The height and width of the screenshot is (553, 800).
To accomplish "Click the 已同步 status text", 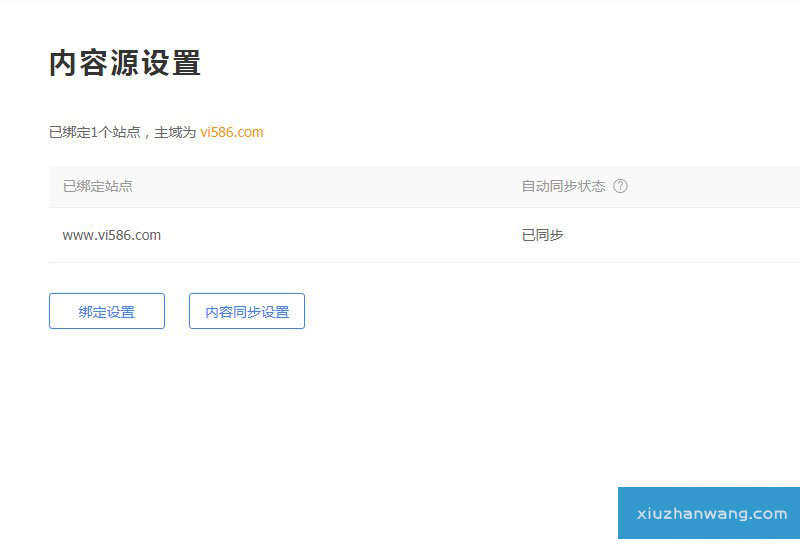I will tap(542, 235).
